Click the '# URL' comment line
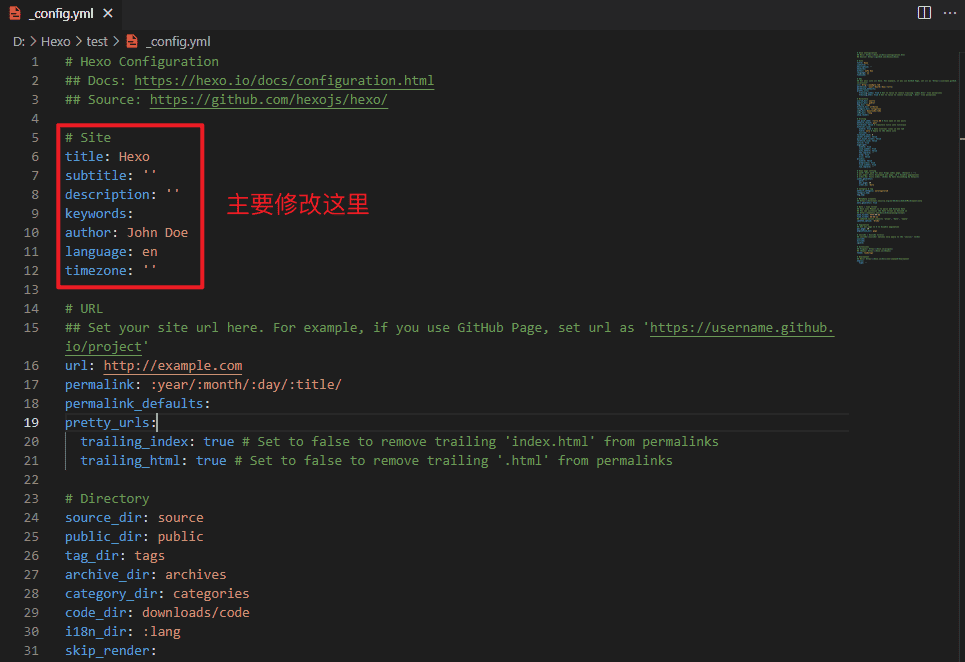965x662 pixels. point(84,309)
